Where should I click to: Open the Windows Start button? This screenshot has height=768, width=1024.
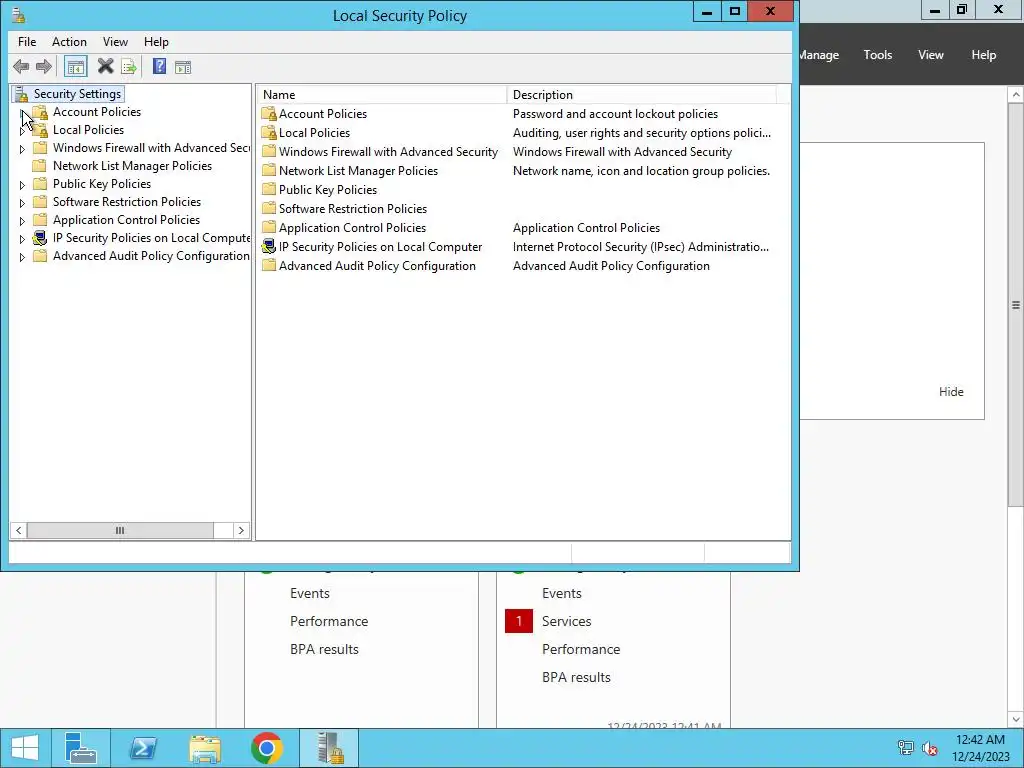click(x=25, y=748)
